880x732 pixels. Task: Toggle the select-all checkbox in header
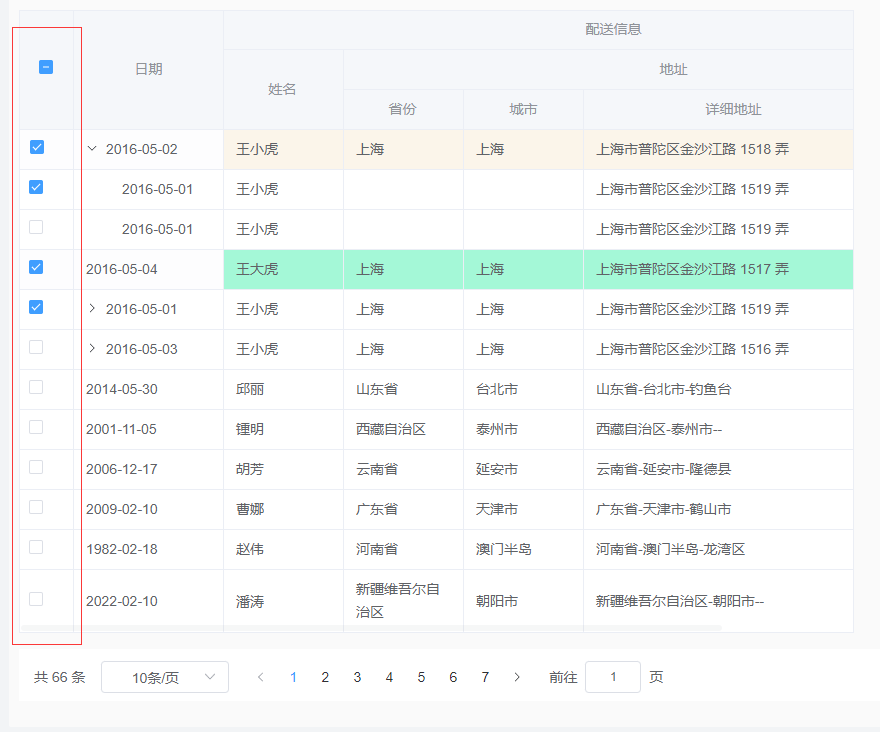(x=44, y=65)
